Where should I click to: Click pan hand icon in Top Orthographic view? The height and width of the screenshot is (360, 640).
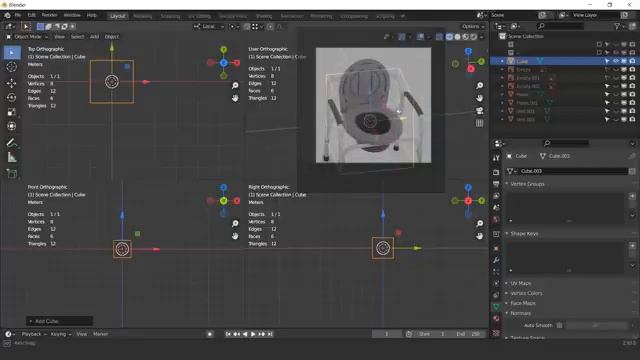(235, 98)
